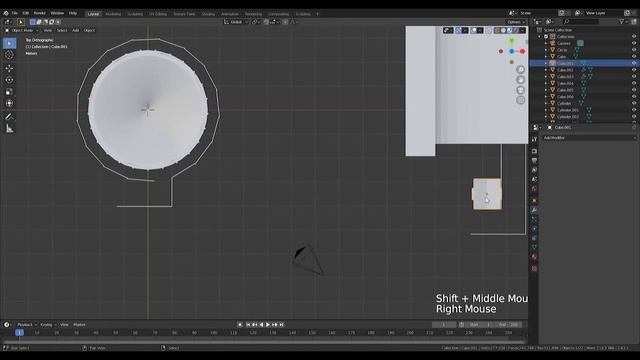Toggle the camera view gizmo
The width and height of the screenshot is (640, 360).
point(520,90)
